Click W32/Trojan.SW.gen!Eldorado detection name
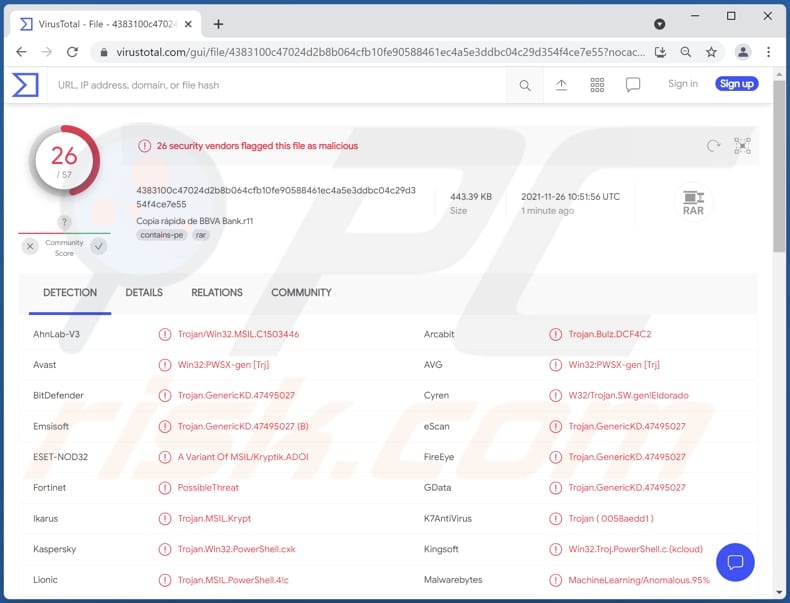Screen dimensions: 790x603 [x=628, y=395]
